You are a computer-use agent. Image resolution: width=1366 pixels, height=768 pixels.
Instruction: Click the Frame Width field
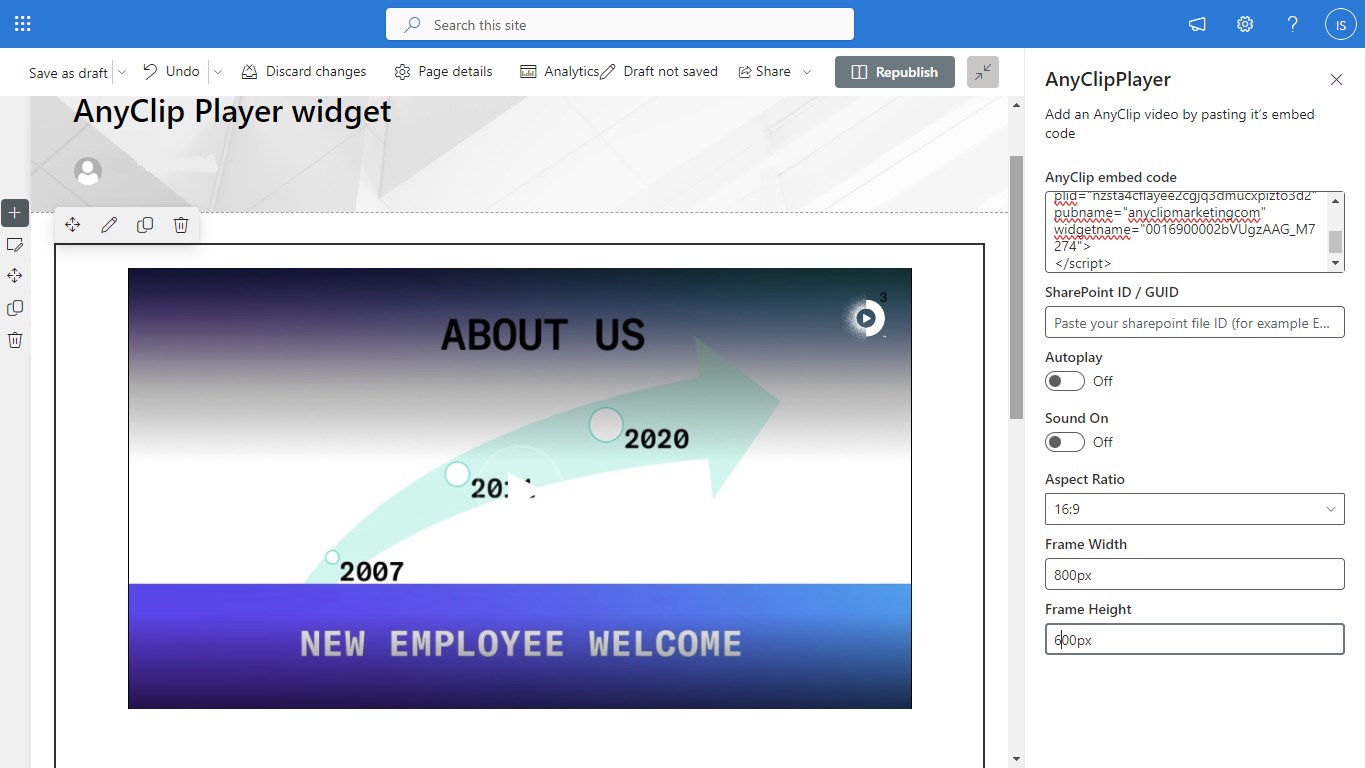1195,574
